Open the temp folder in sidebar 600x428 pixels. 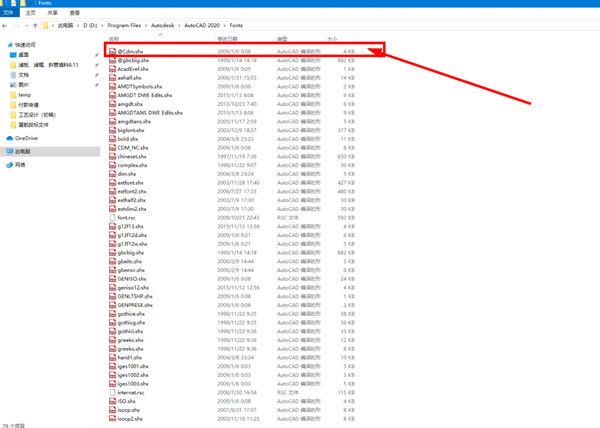24,95
